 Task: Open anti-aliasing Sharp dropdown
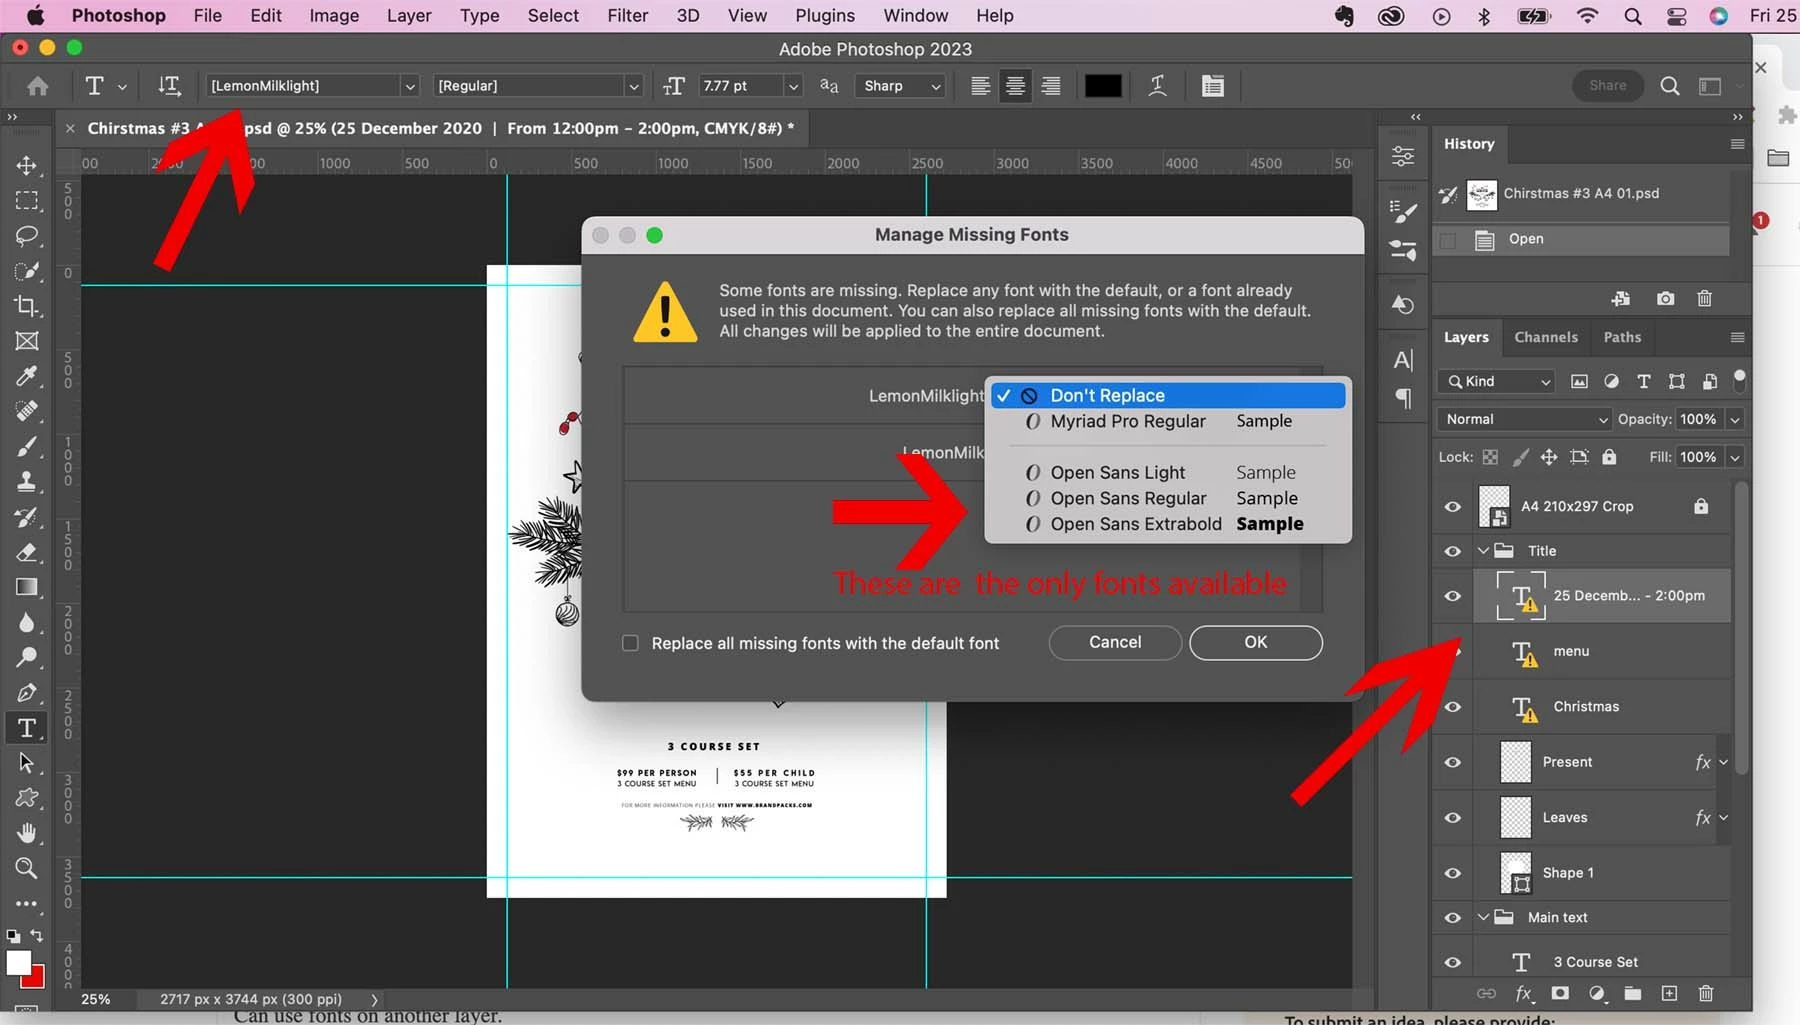point(901,86)
